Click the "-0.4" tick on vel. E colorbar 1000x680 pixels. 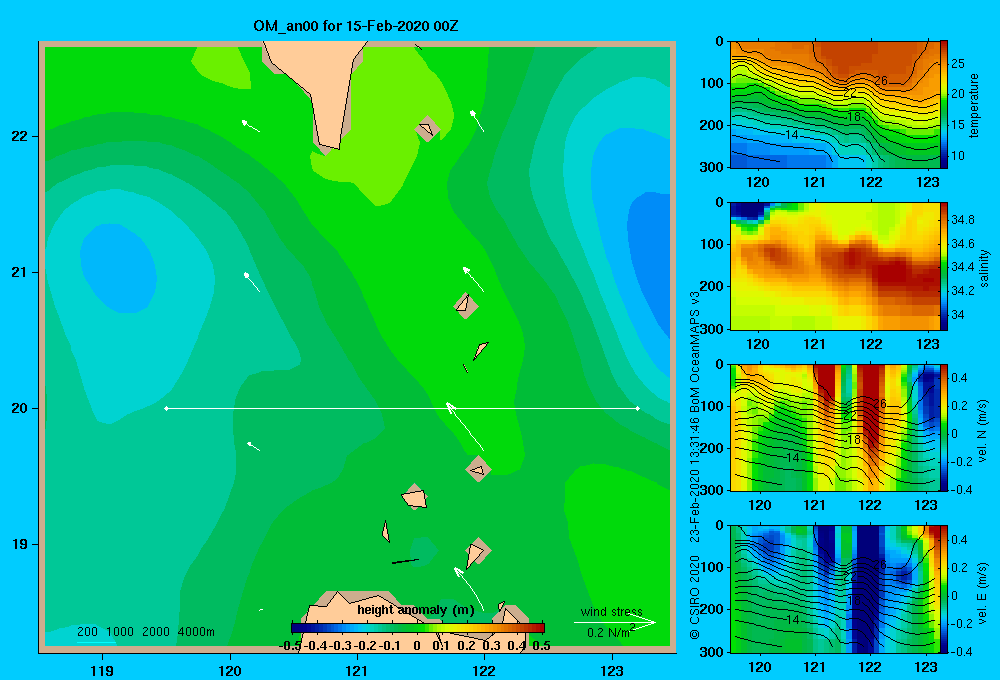click(x=961, y=651)
